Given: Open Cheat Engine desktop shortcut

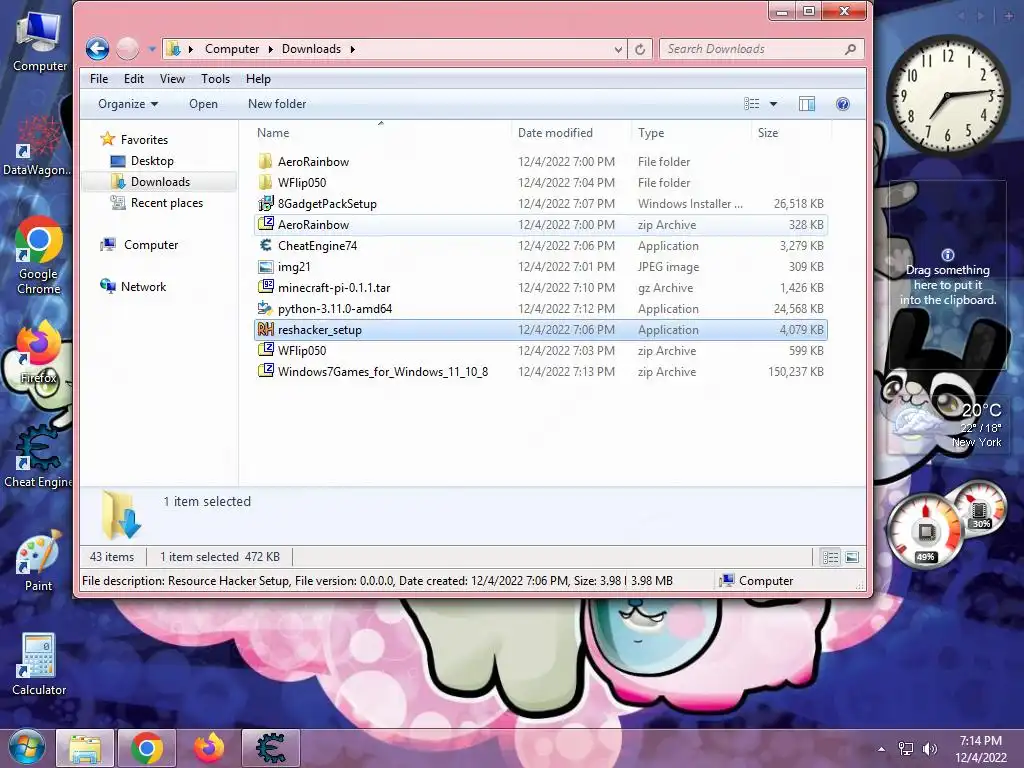Looking at the screenshot, I should coord(39,457).
